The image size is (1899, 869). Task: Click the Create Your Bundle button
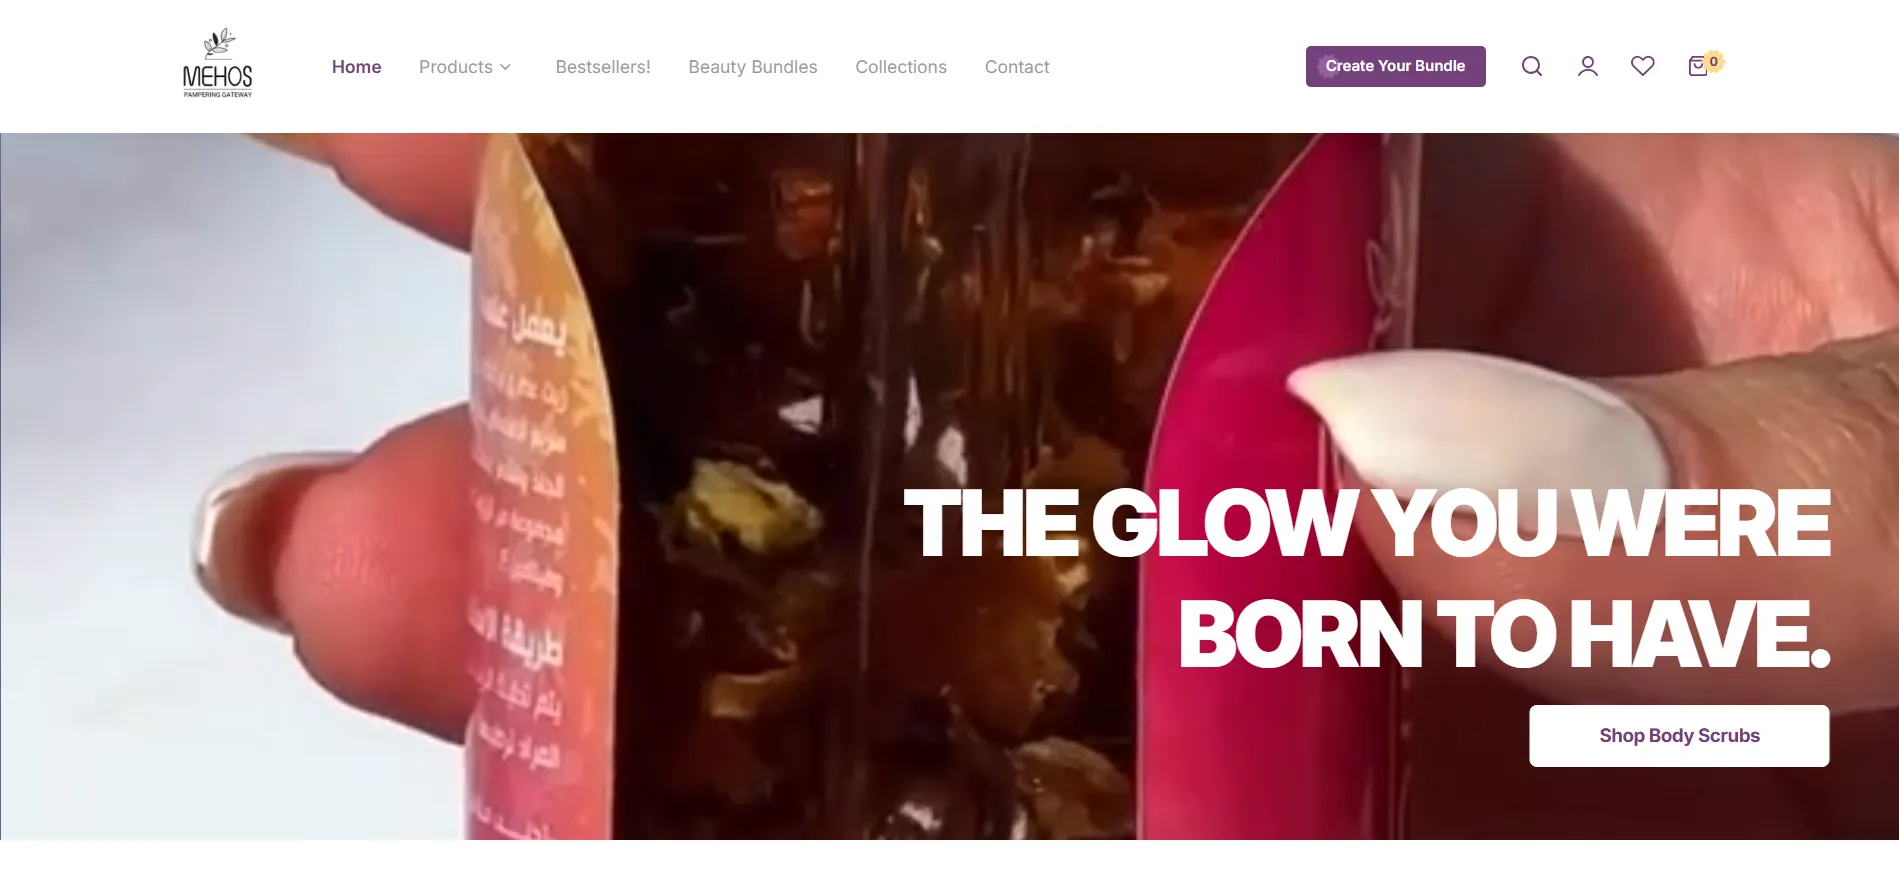1396,66
